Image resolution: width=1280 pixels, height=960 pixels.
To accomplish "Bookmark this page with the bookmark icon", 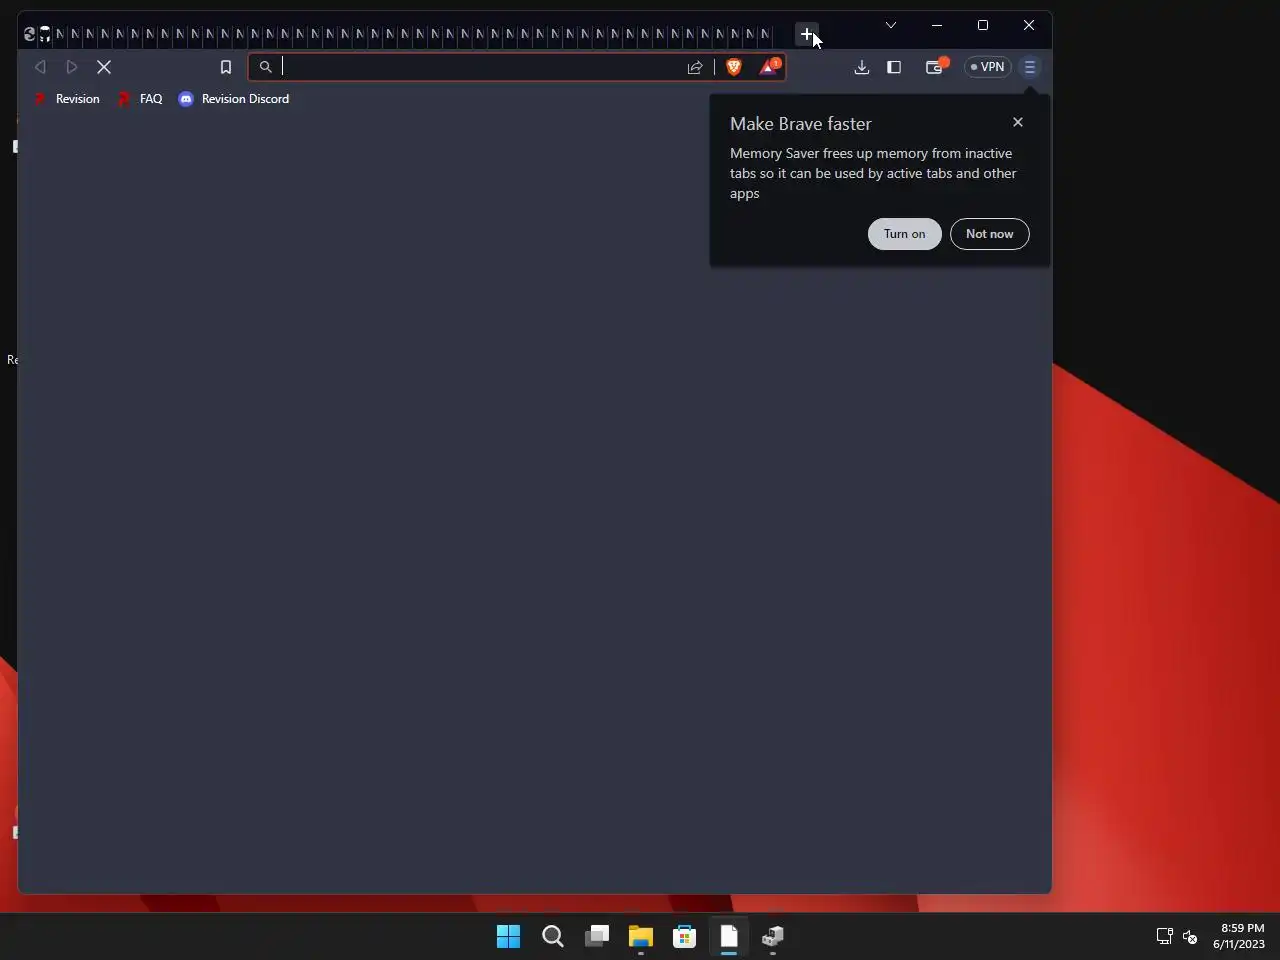I will click(x=226, y=67).
